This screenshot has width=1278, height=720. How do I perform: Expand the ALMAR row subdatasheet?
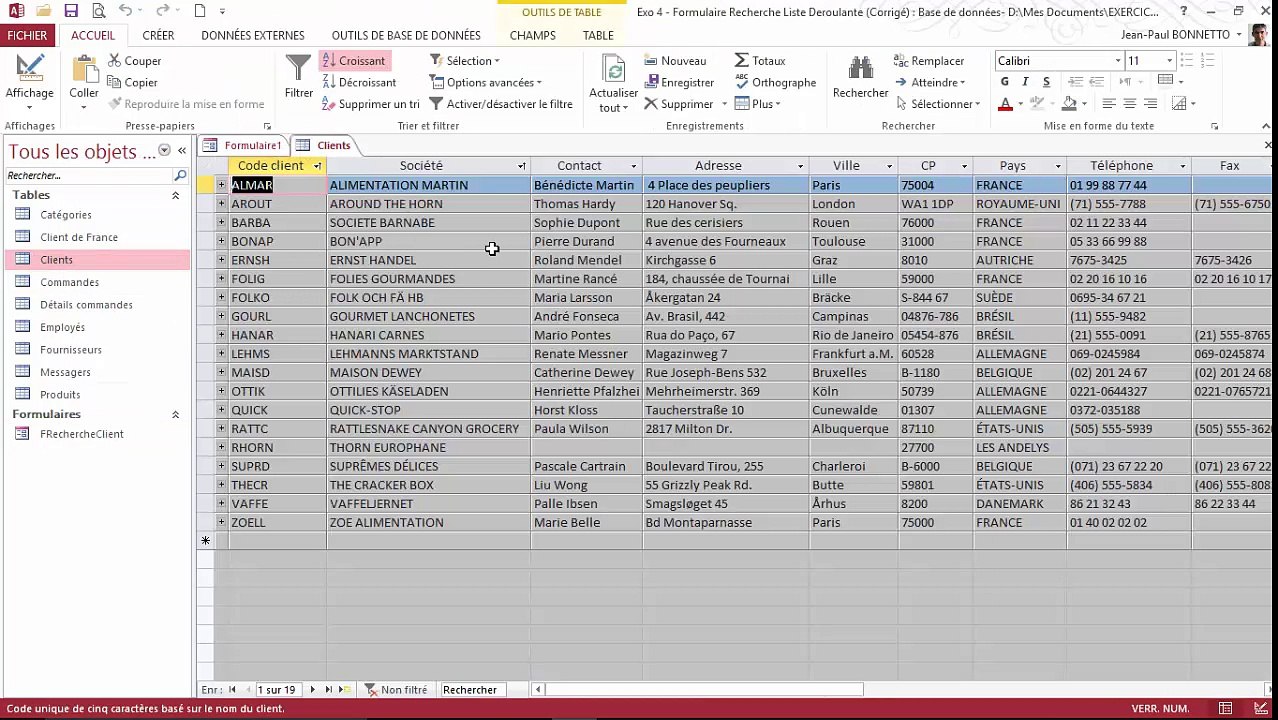221,185
